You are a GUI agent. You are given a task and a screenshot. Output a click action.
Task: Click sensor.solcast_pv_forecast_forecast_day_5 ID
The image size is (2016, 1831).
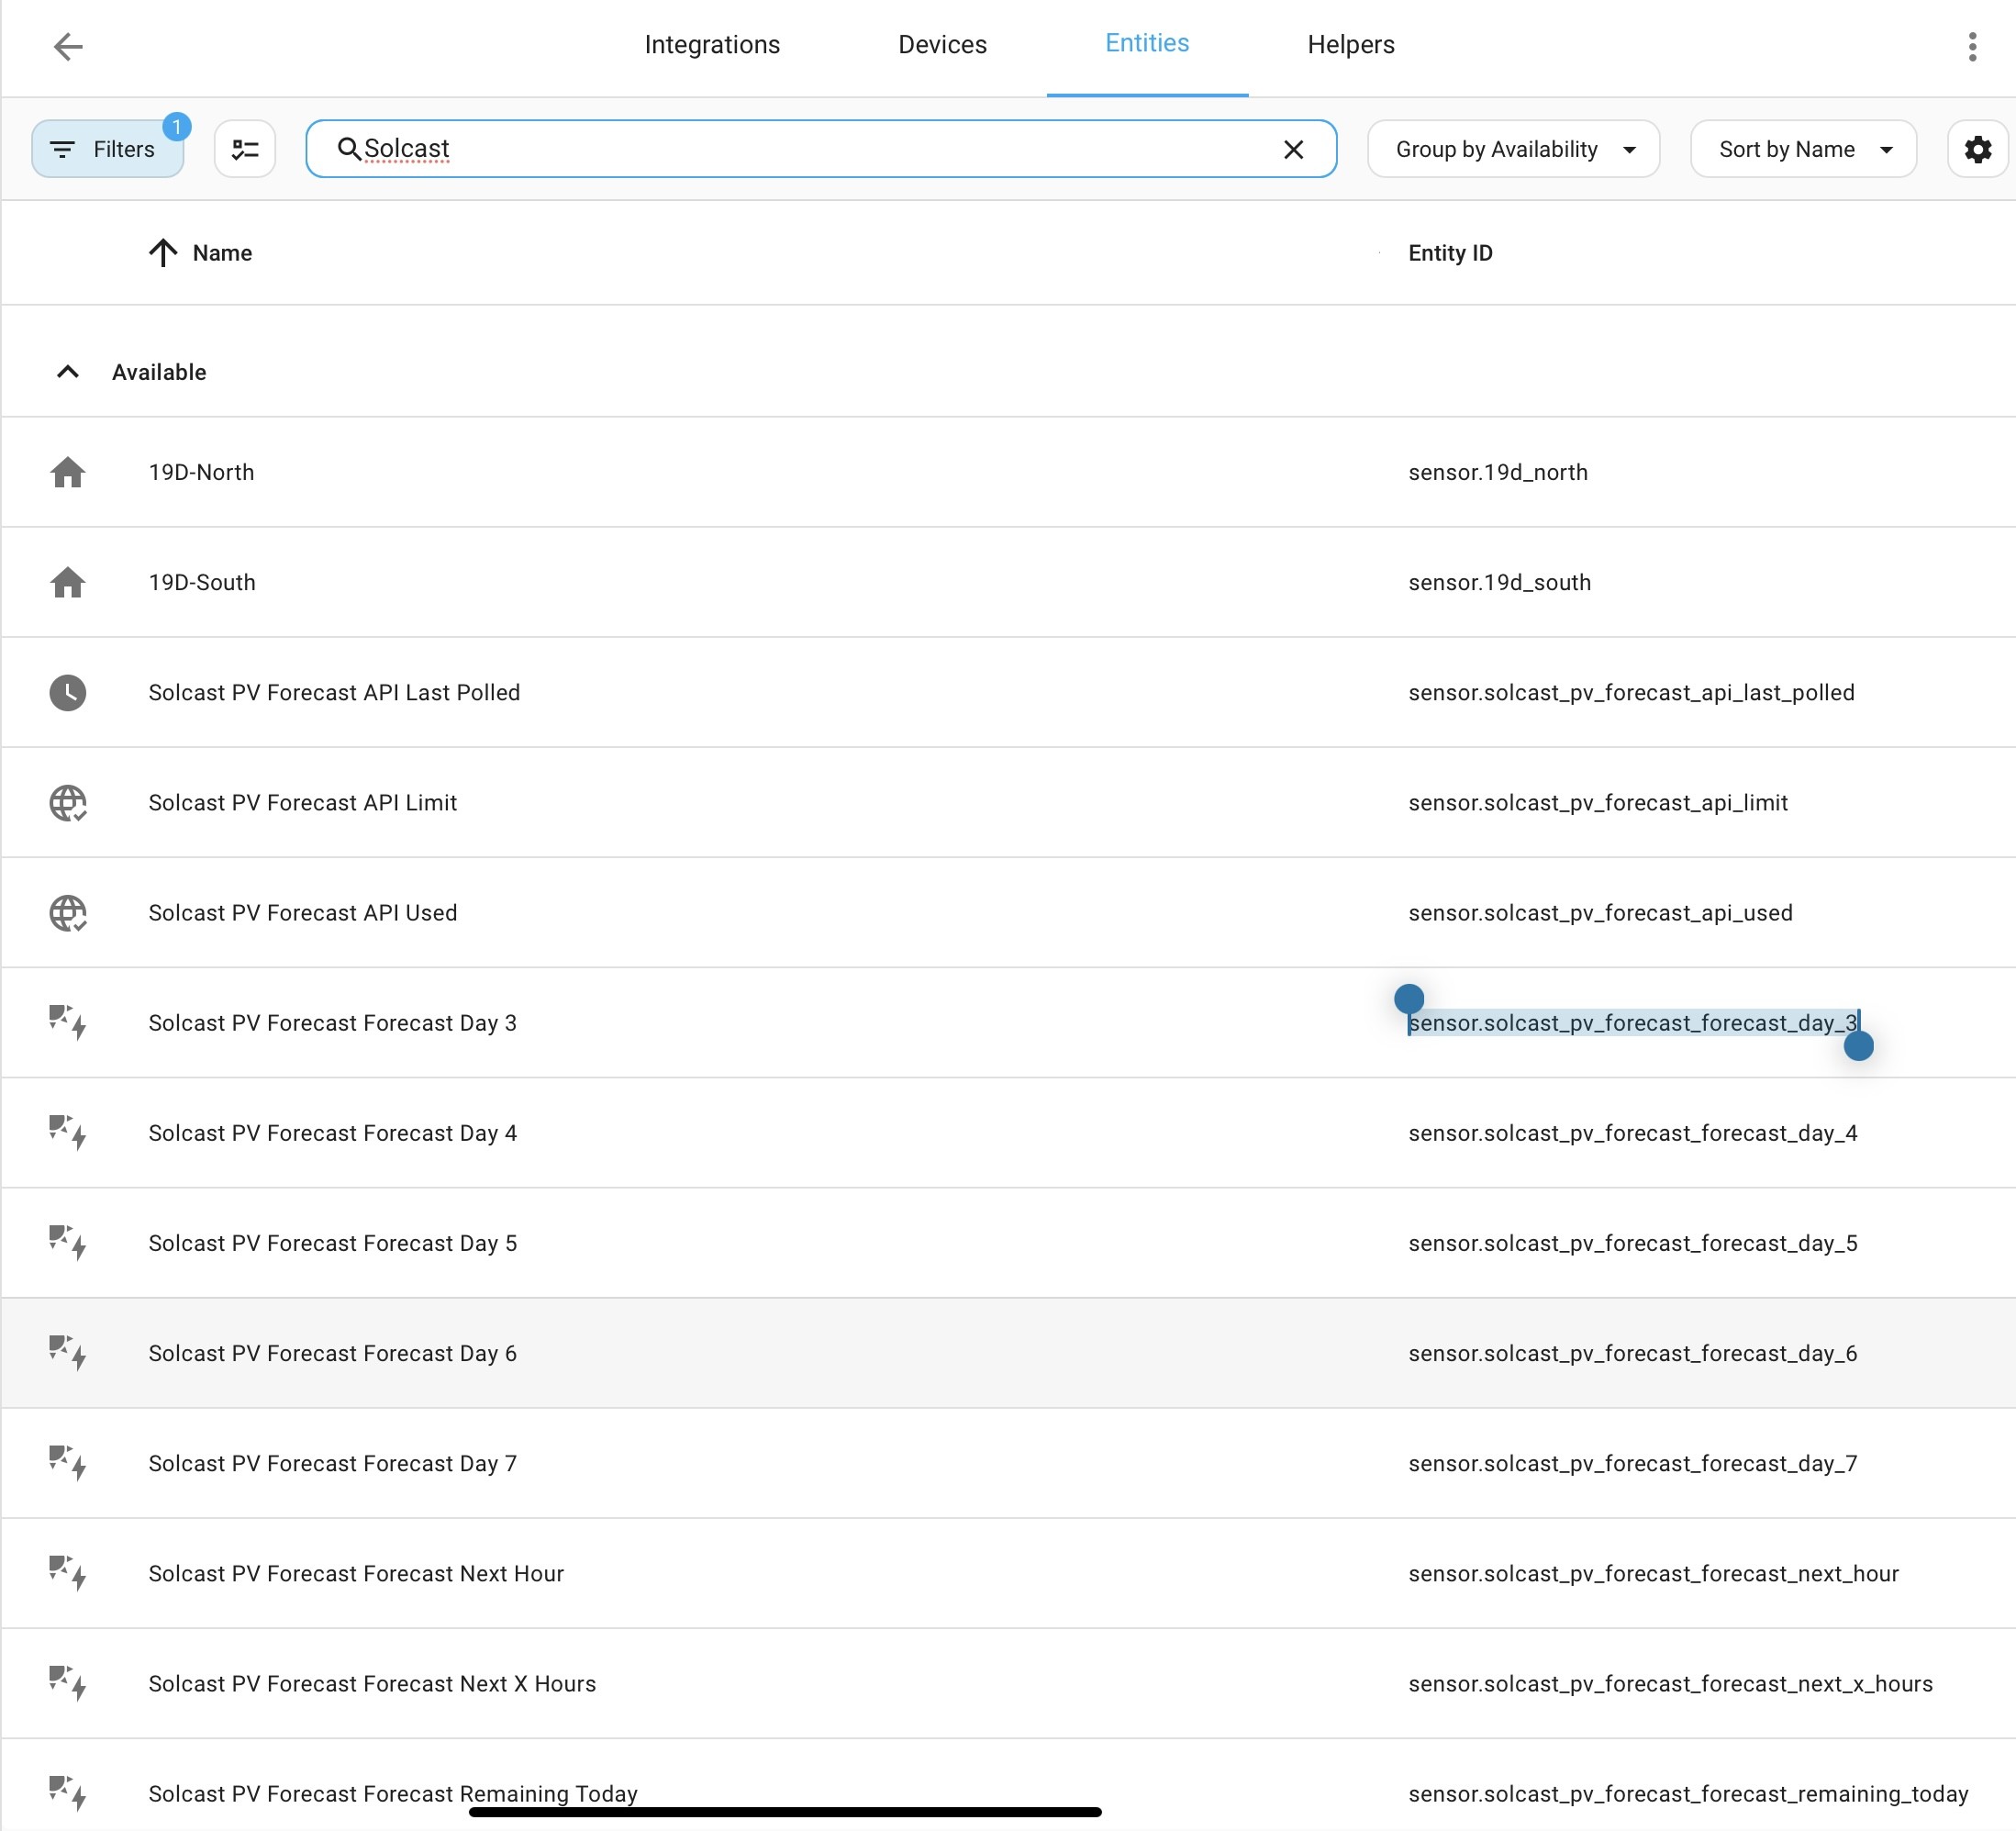tap(1633, 1242)
